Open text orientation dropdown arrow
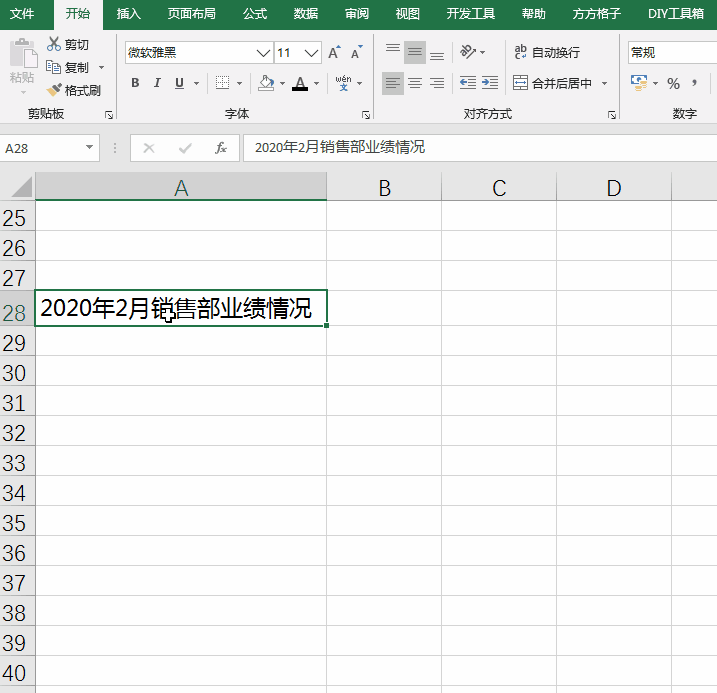Screen dimensions: 717x693 click(x=482, y=52)
